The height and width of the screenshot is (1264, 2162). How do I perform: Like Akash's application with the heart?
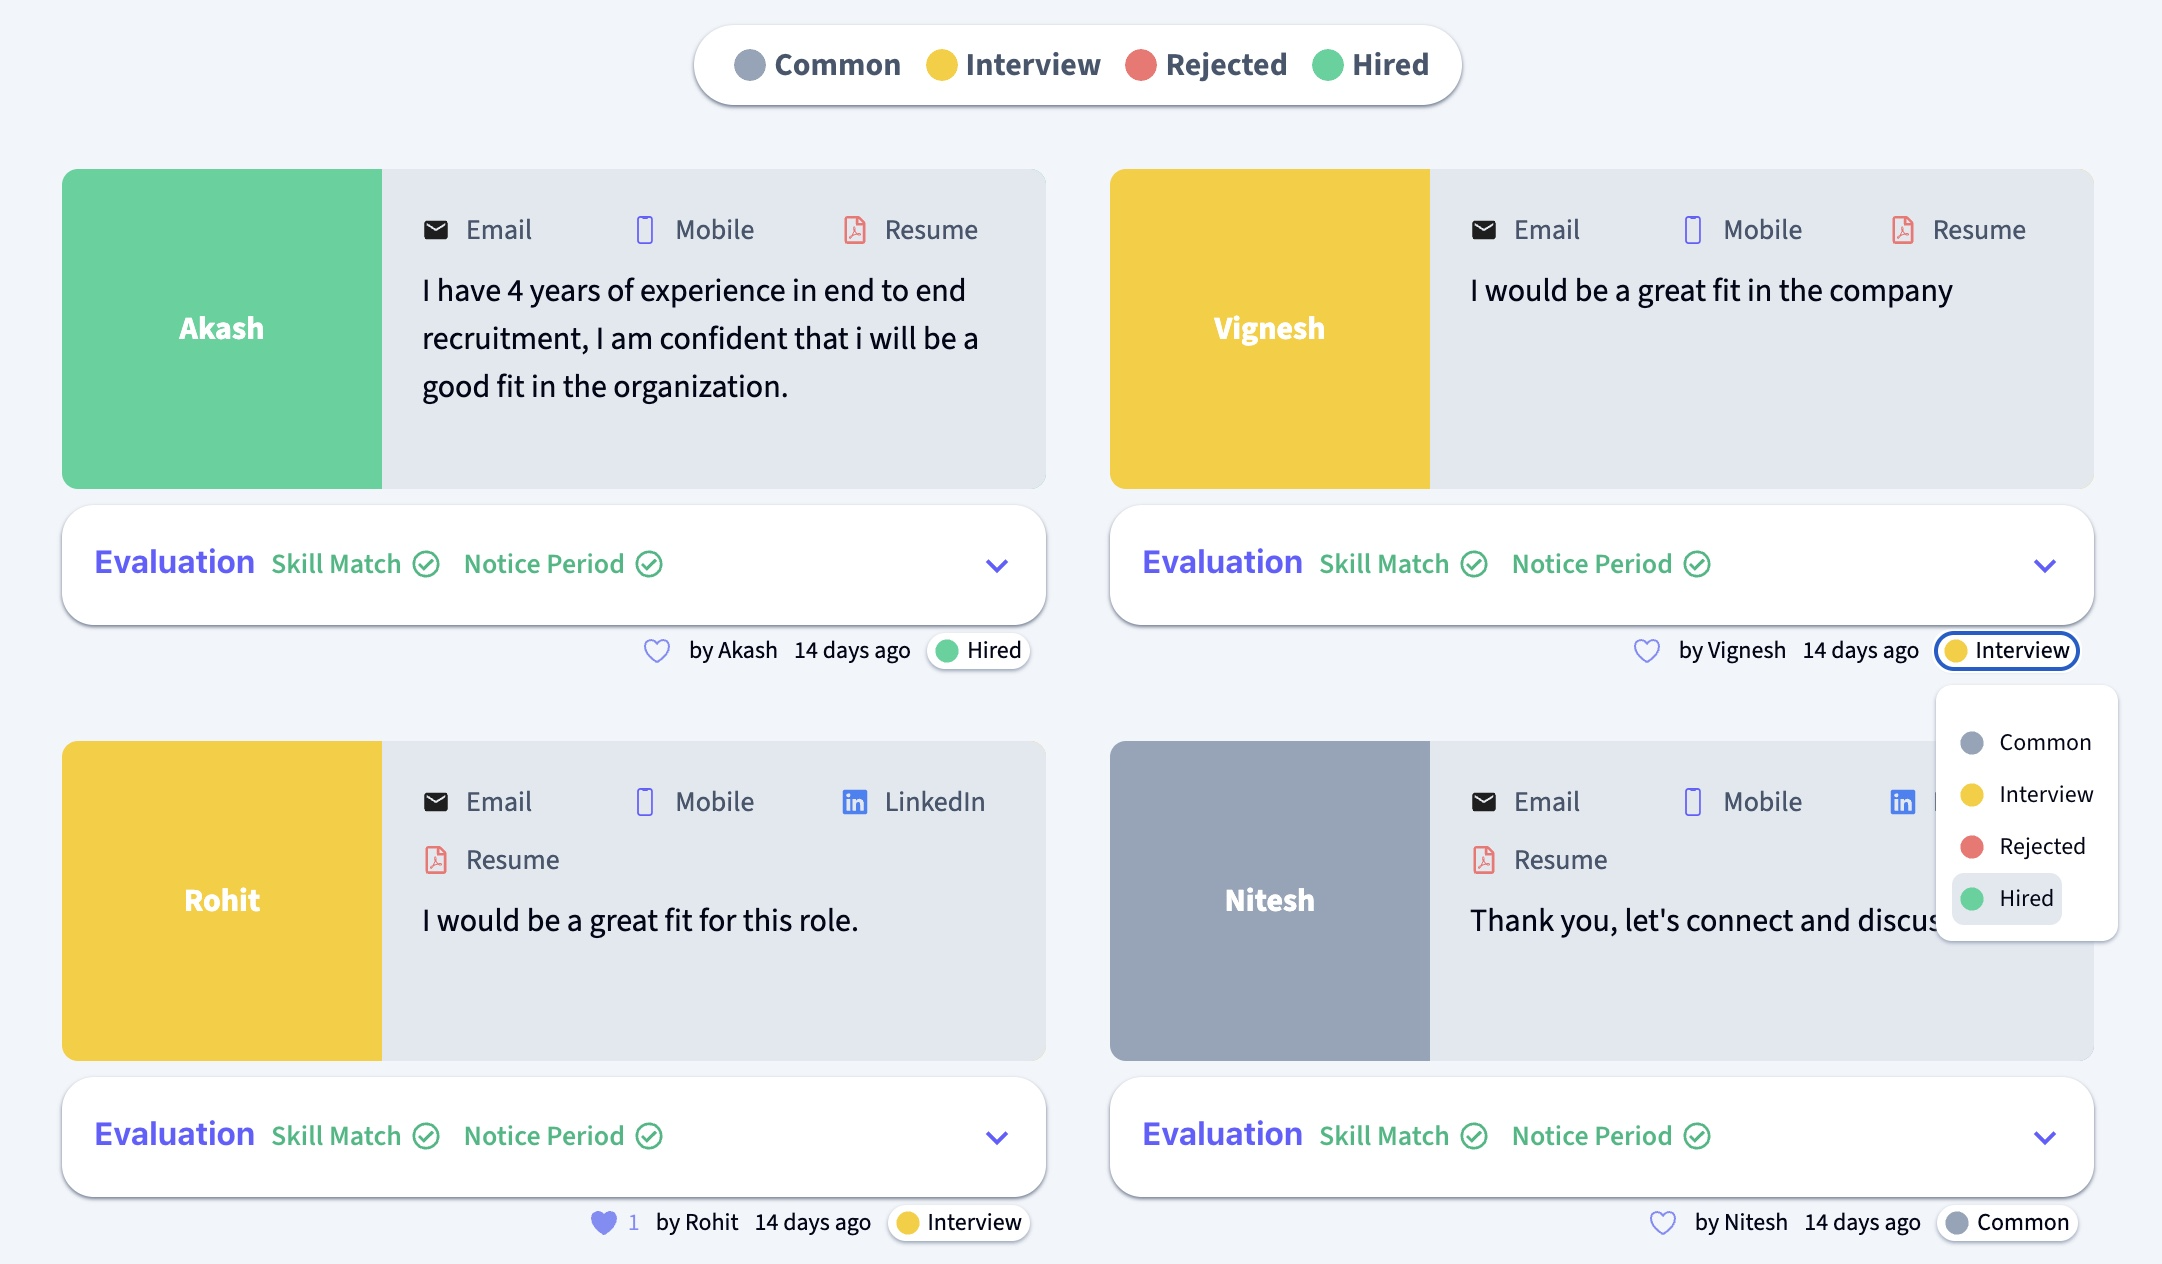pyautogui.click(x=656, y=651)
